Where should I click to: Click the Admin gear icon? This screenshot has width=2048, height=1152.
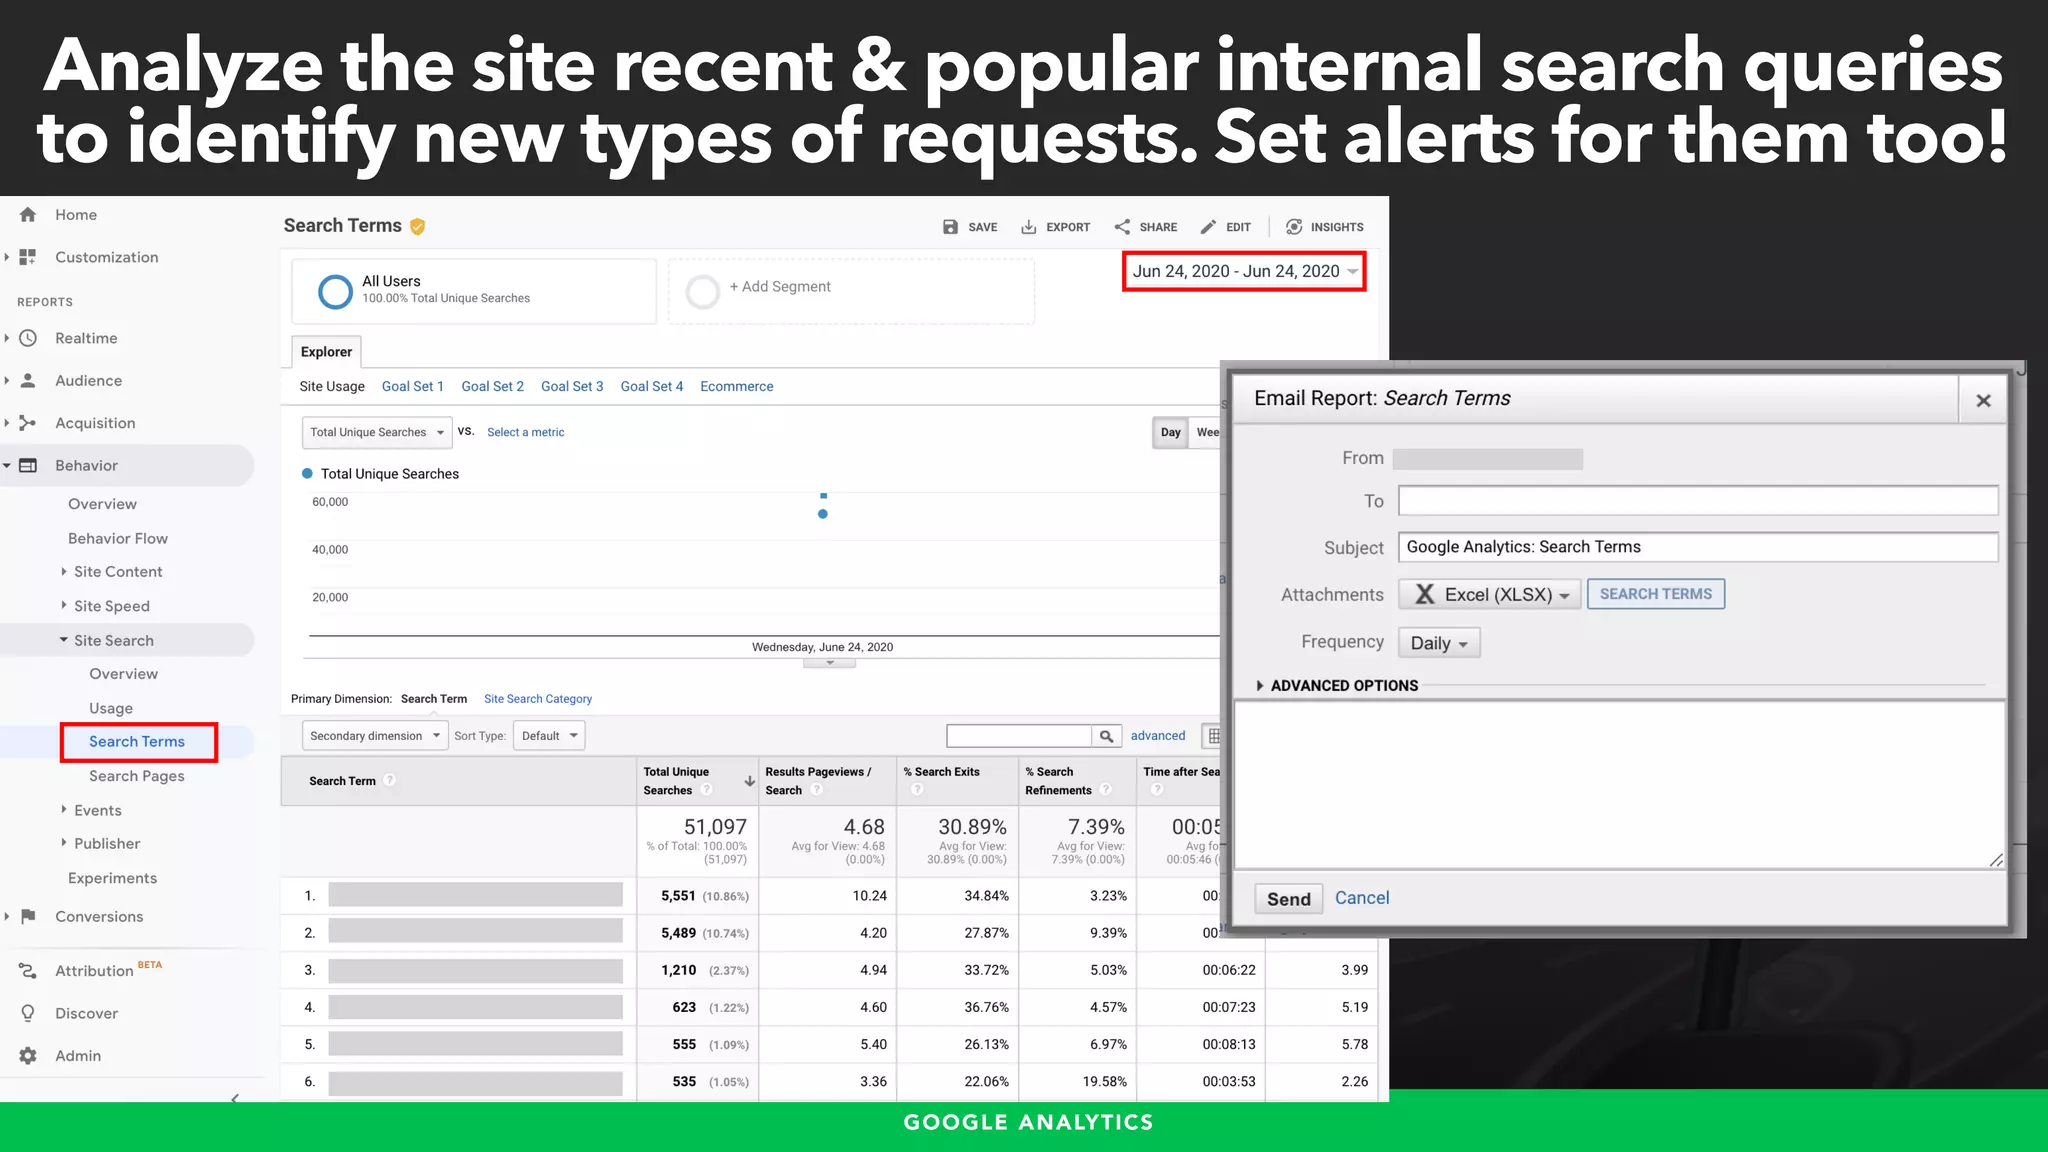[x=28, y=1056]
